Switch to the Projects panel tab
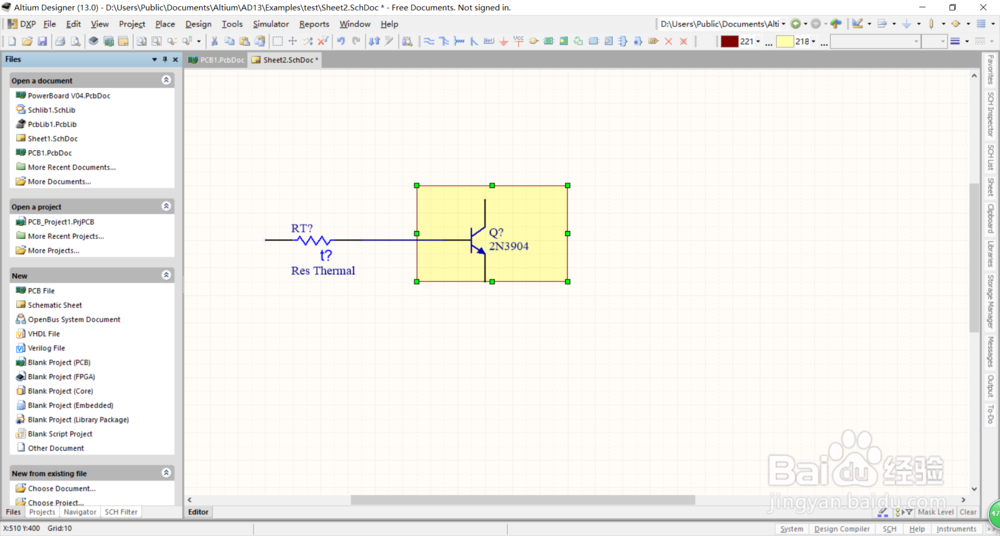The height and width of the screenshot is (536, 1000). (x=43, y=512)
